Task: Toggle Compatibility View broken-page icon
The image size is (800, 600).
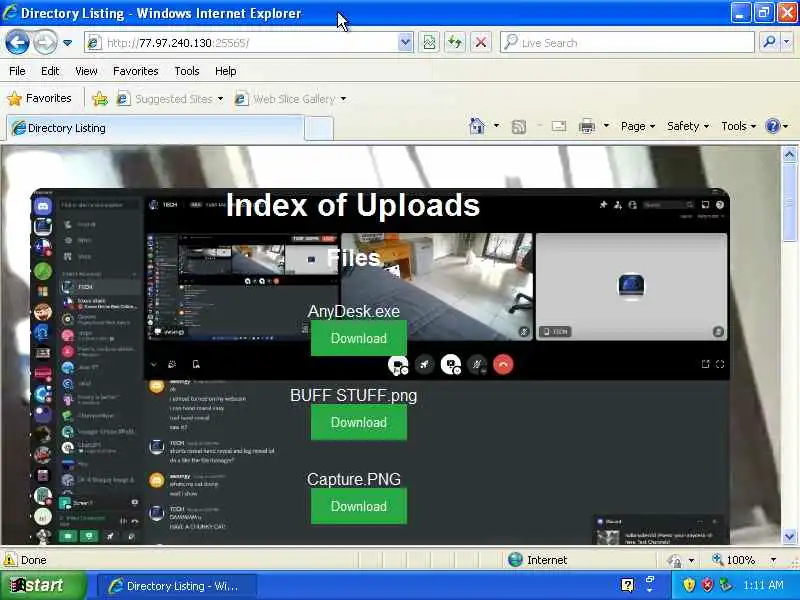Action: [429, 43]
